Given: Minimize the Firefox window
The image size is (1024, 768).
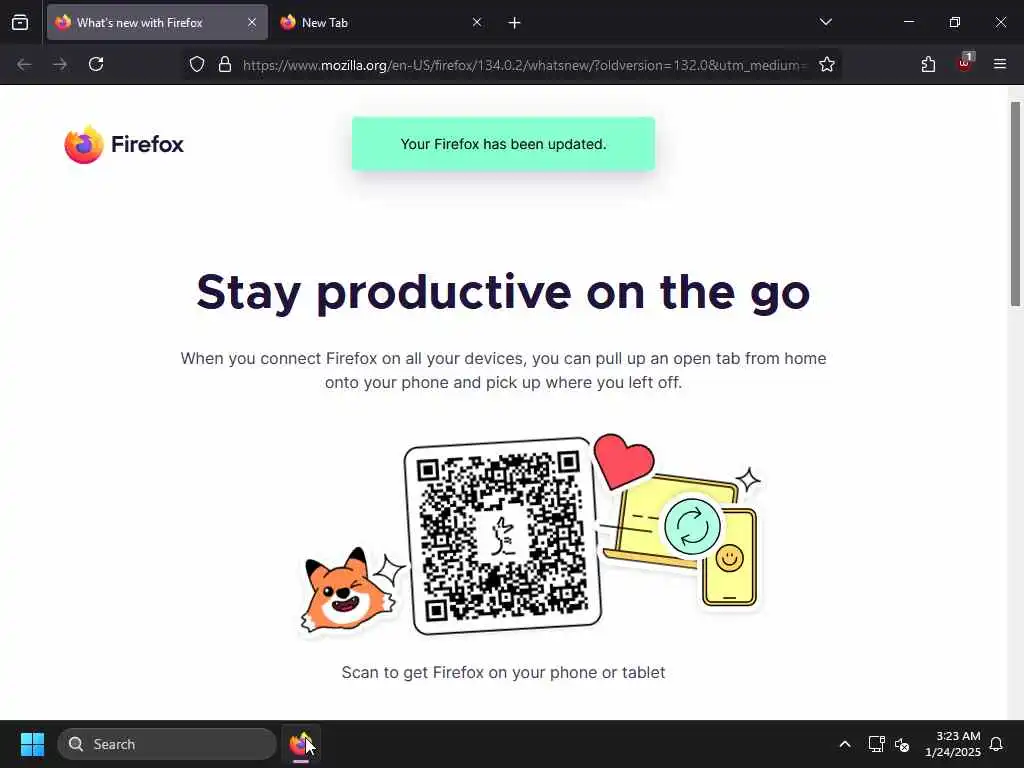Looking at the screenshot, I should click(x=908, y=22).
